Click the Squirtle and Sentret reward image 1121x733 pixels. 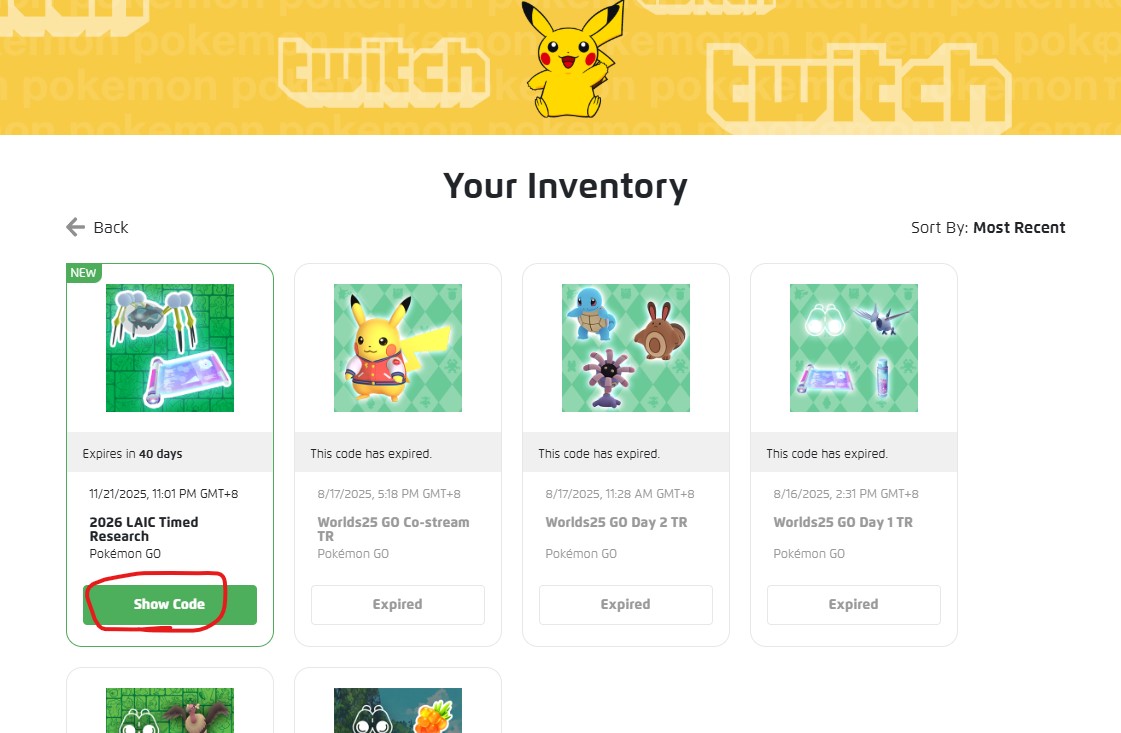point(626,348)
